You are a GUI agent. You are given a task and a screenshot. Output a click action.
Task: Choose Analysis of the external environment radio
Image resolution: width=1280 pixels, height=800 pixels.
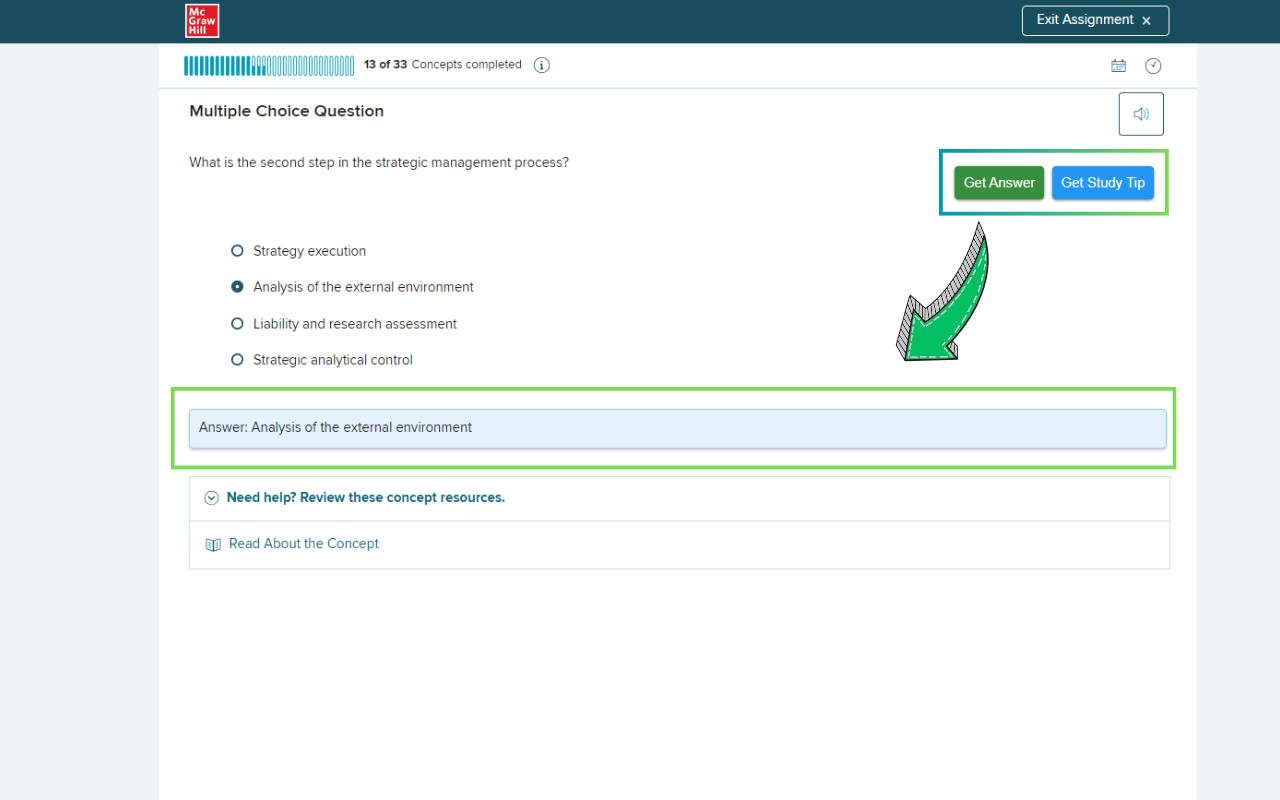pyautogui.click(x=237, y=287)
